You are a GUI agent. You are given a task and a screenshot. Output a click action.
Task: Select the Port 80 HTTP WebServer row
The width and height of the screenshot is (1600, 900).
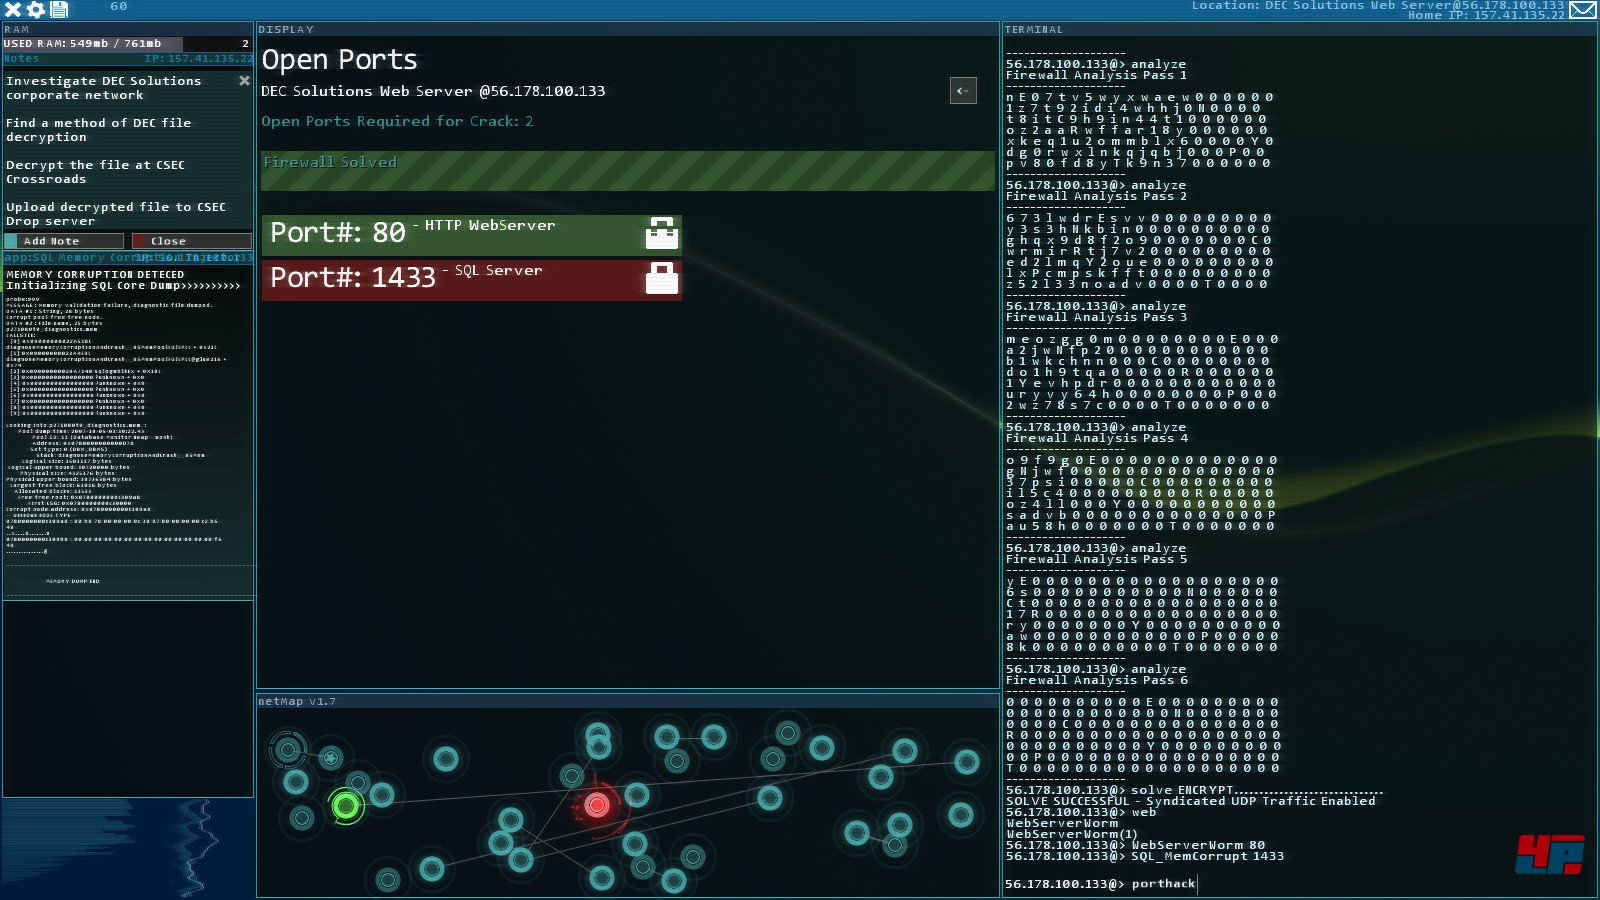click(x=450, y=234)
